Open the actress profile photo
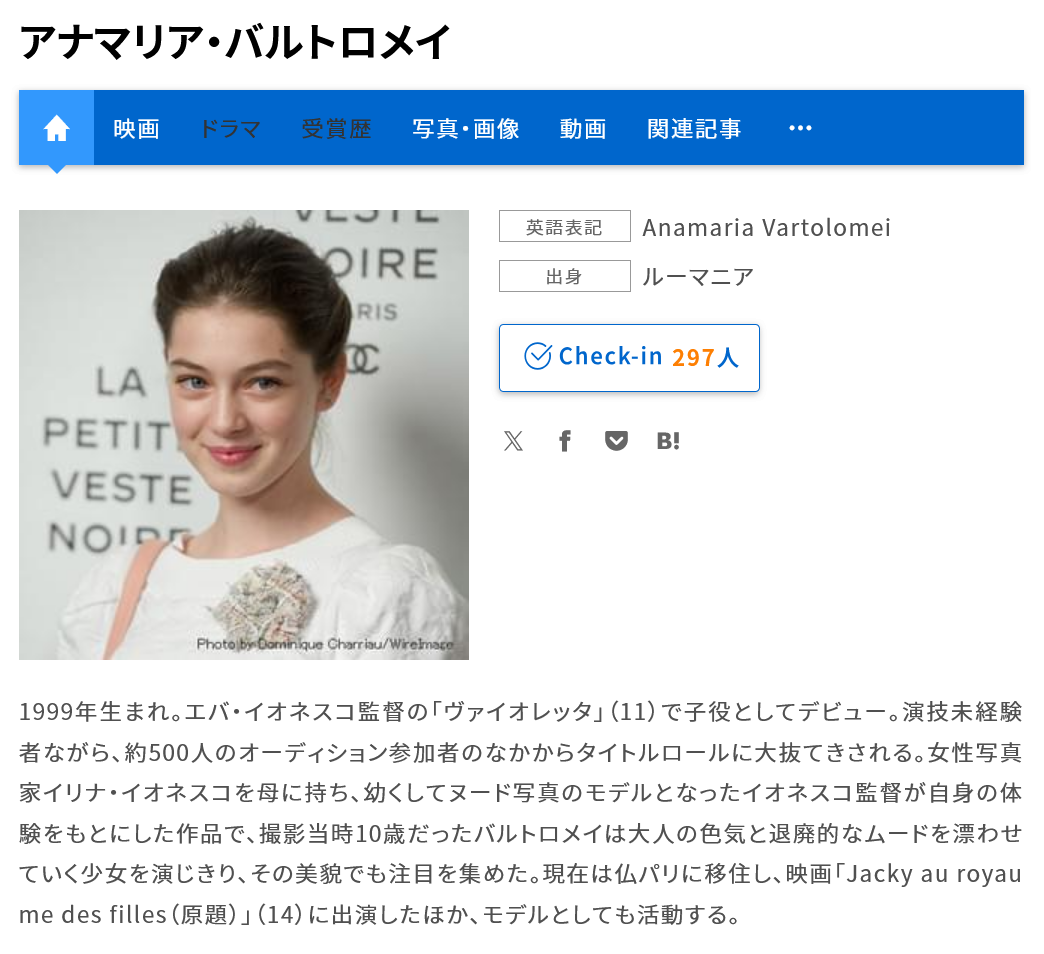 point(244,435)
